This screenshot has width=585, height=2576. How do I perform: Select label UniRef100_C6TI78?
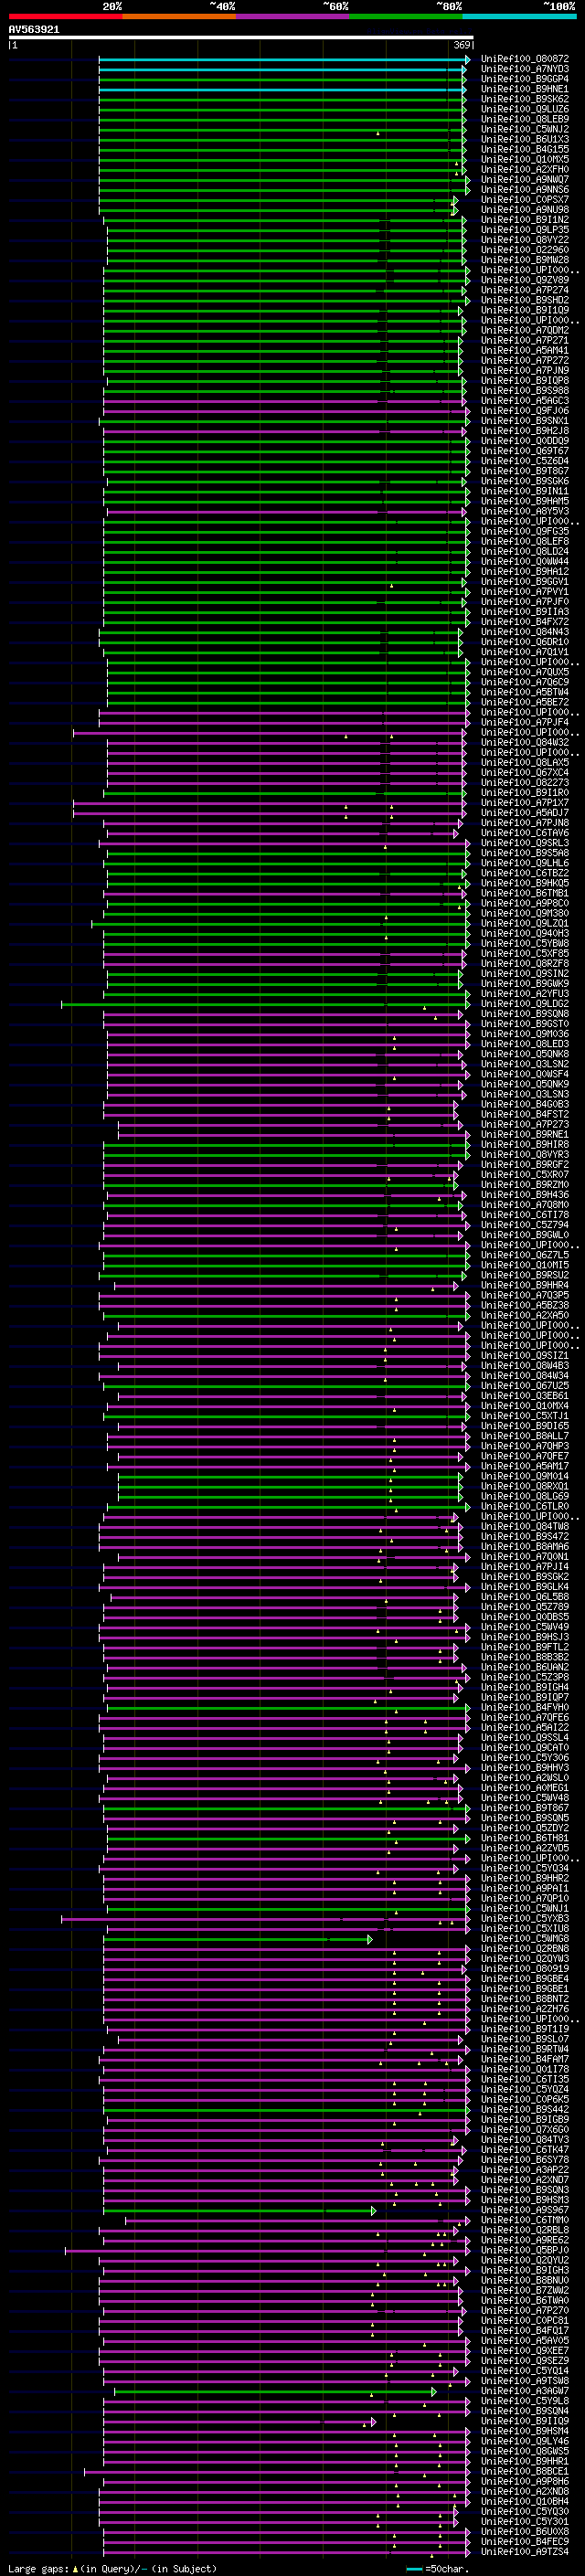click(525, 1215)
